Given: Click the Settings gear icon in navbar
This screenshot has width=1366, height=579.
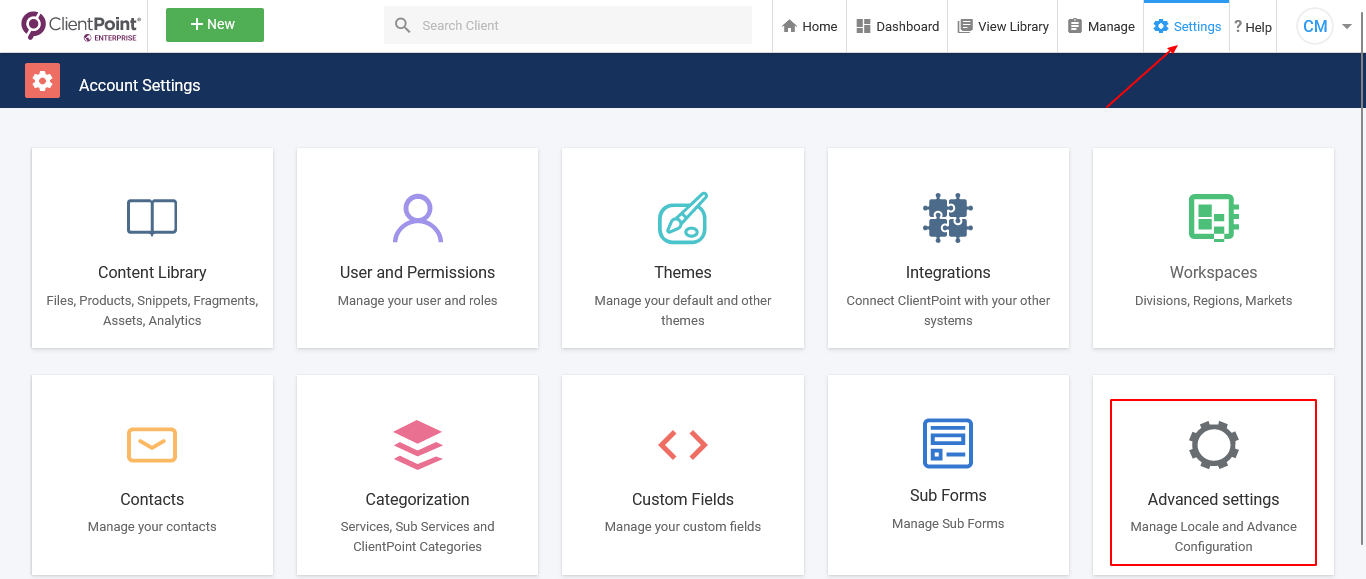Looking at the screenshot, I should (1161, 26).
